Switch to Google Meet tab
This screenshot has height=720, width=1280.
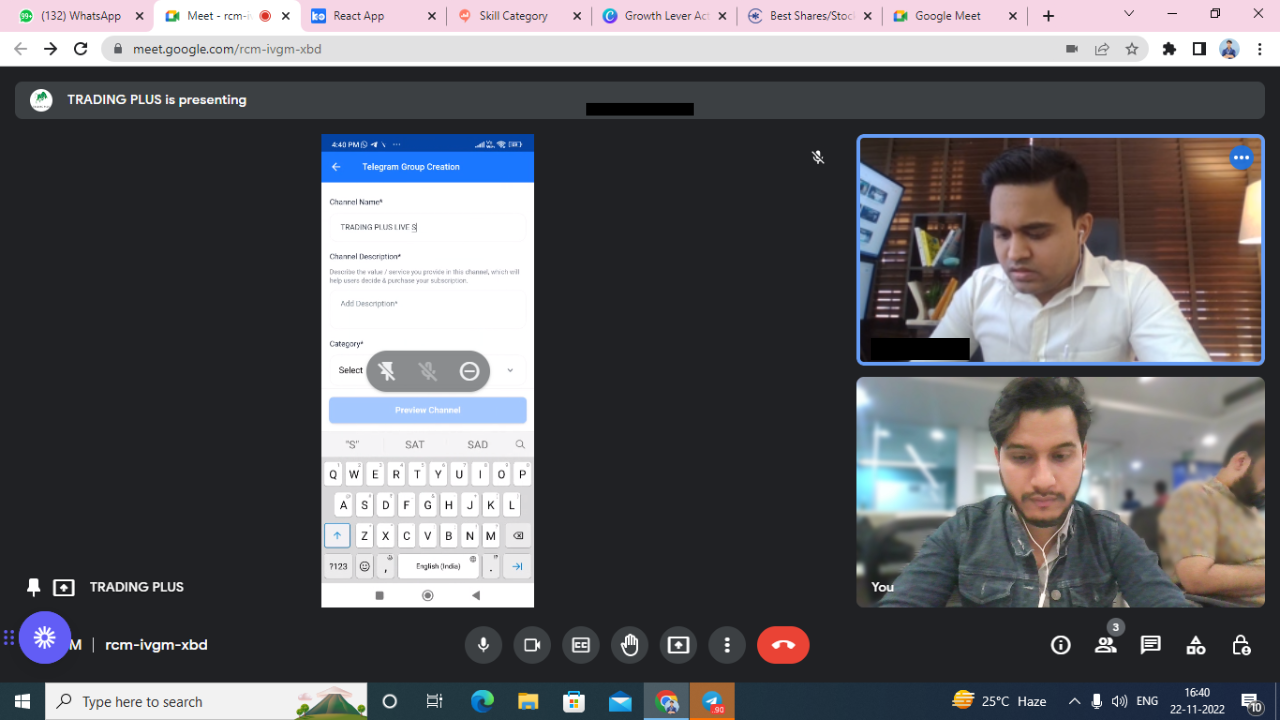coord(953,16)
